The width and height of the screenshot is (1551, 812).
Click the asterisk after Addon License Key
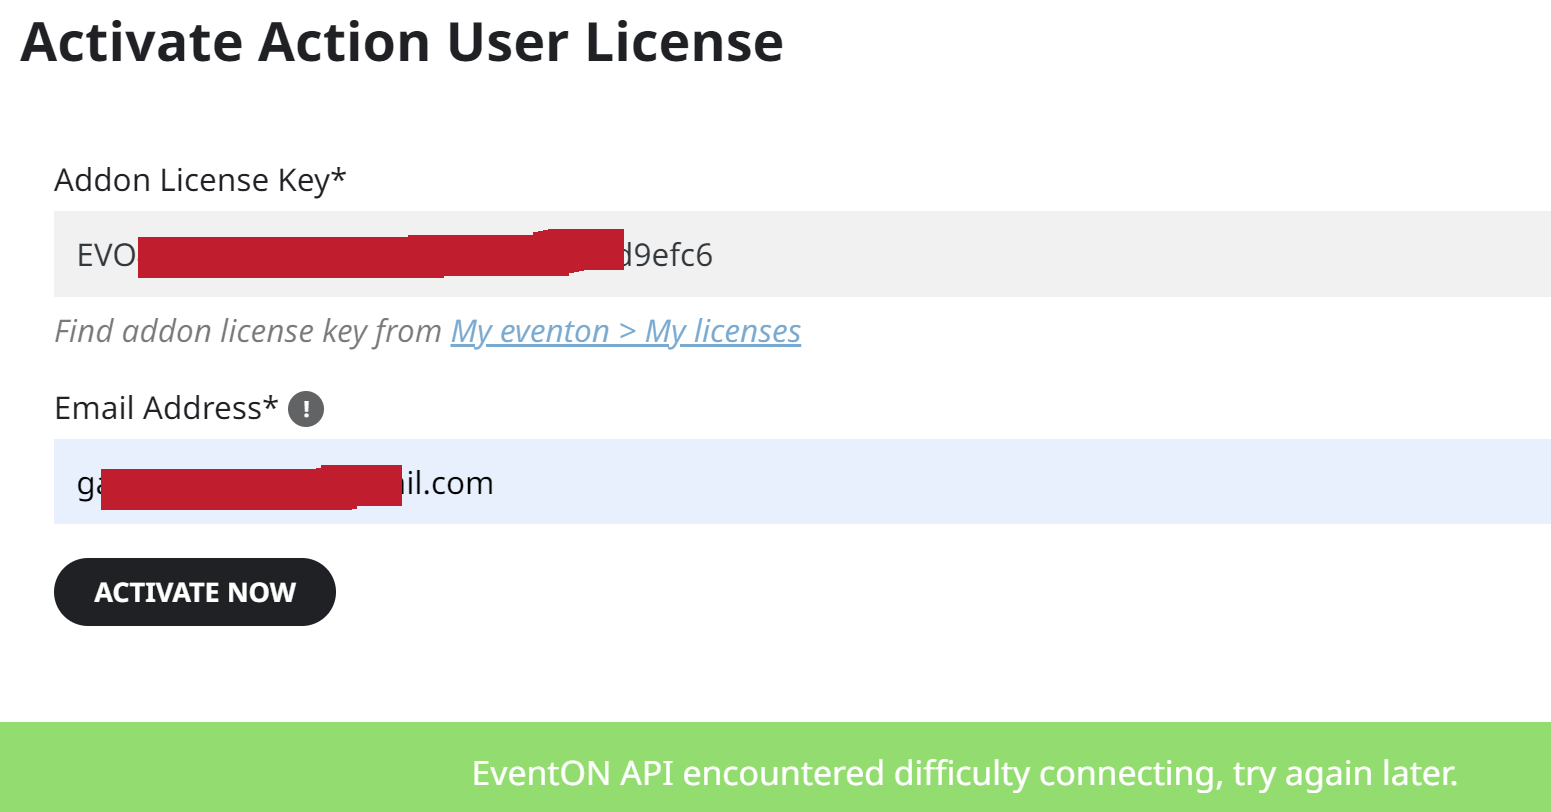[x=339, y=176]
